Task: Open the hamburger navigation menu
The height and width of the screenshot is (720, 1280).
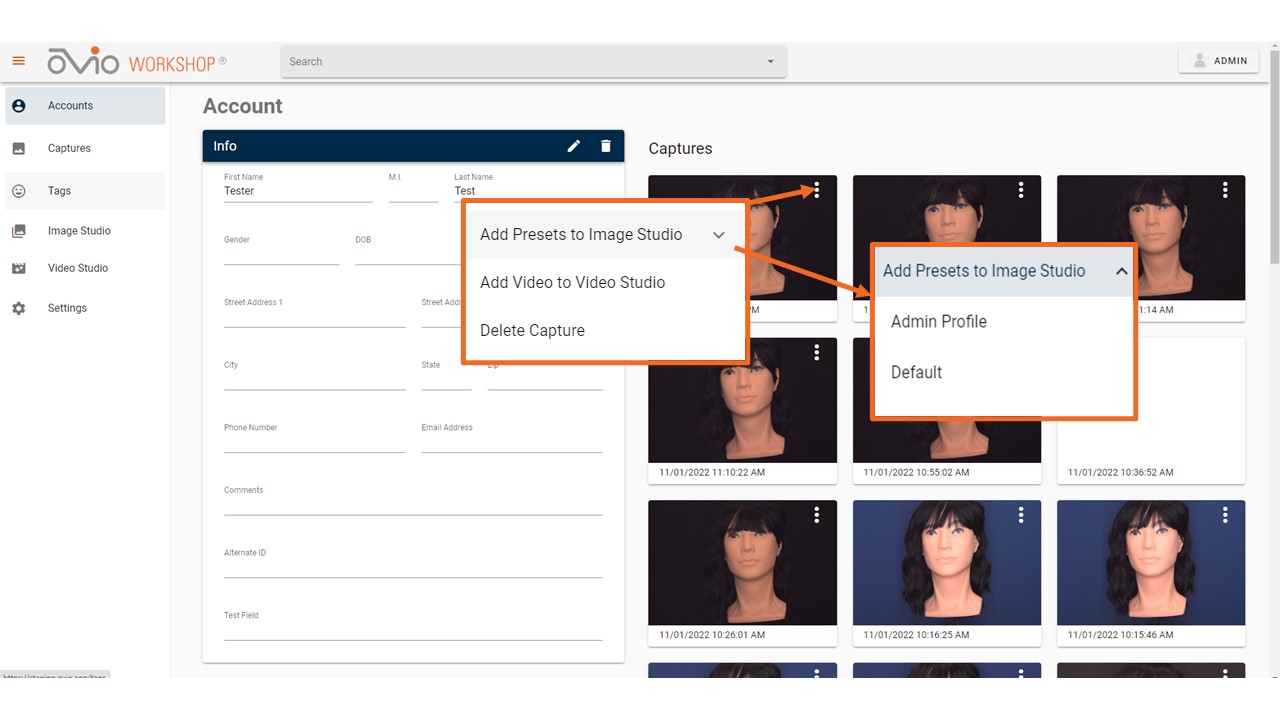Action: pos(18,61)
